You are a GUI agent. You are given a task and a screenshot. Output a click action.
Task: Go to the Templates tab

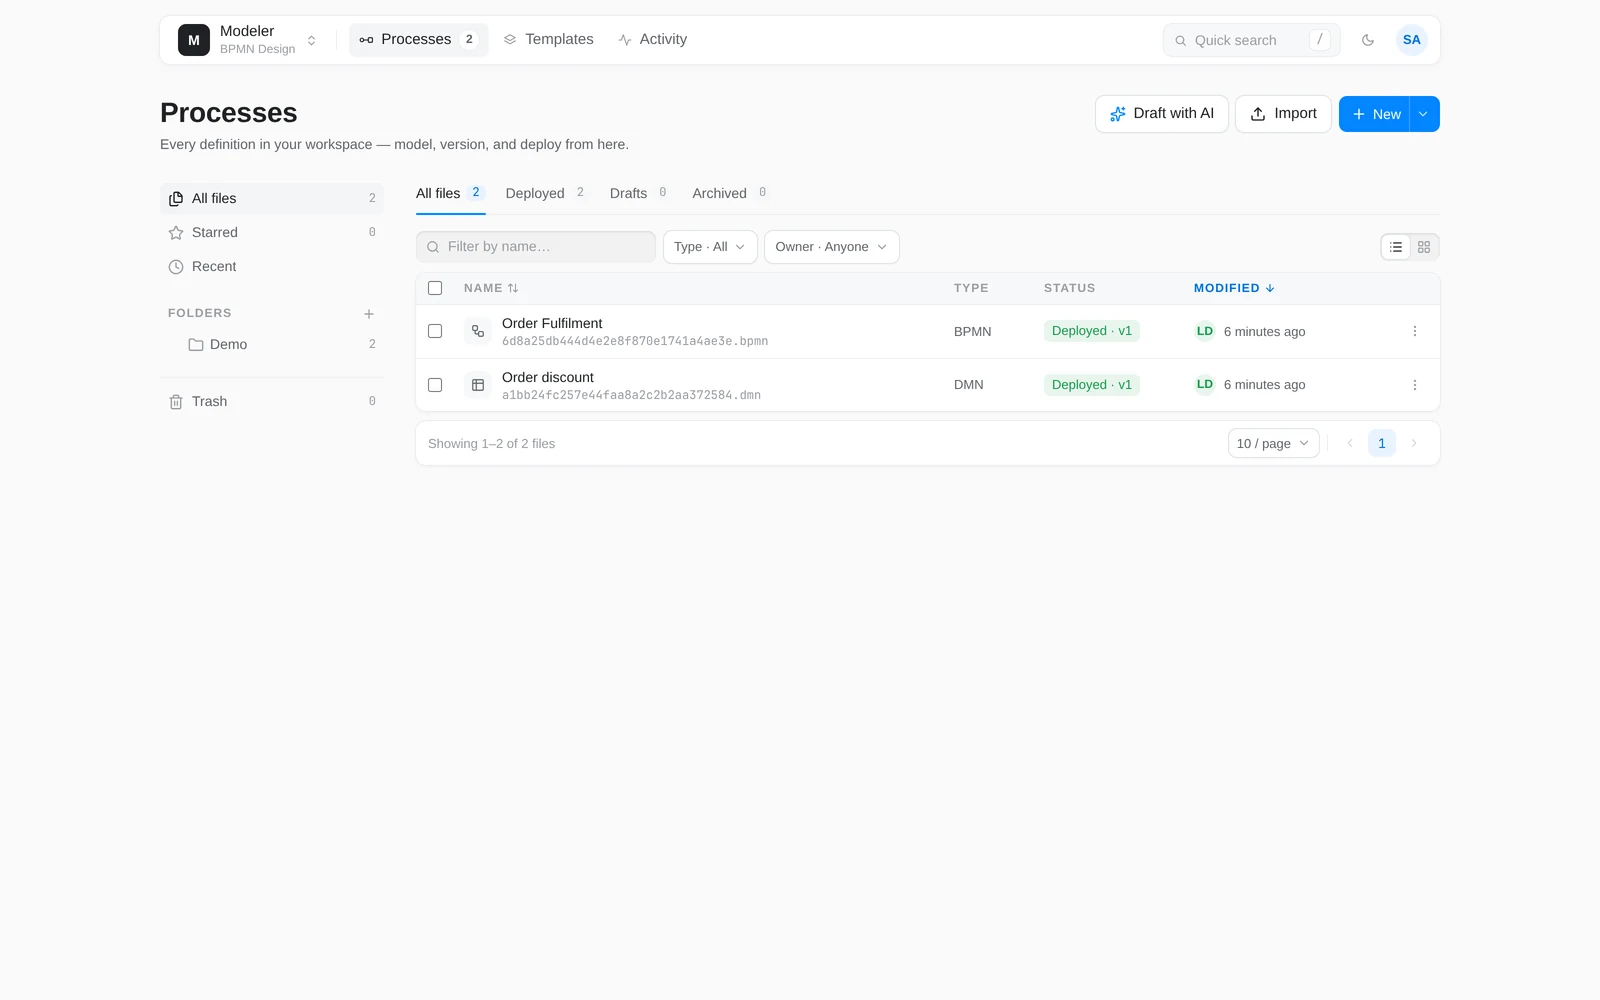(x=548, y=40)
